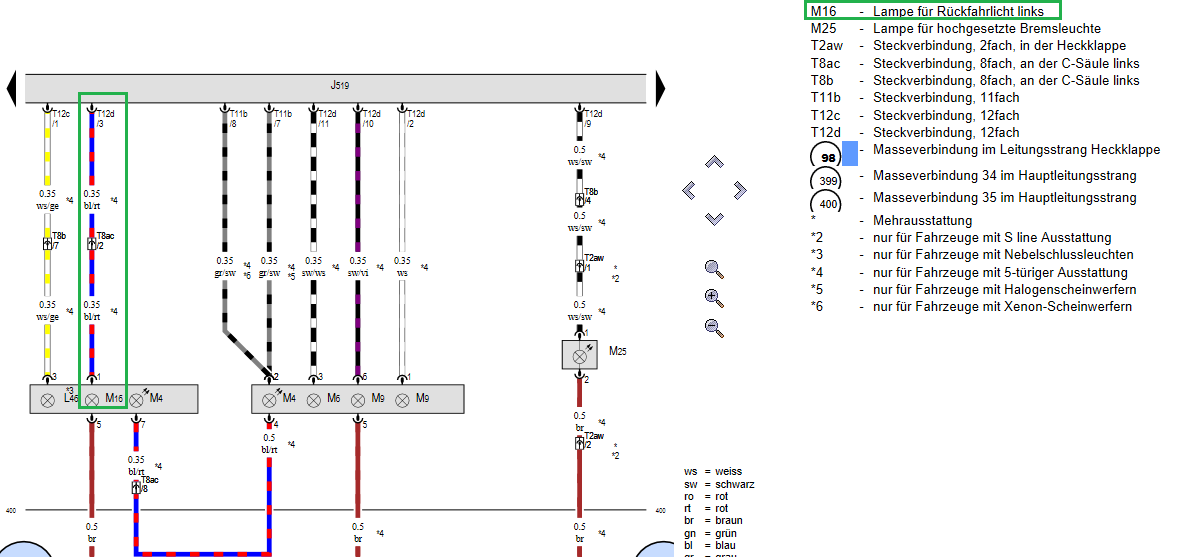
Task: Select the M25 high brake lamp symbol
Action: (x=580, y=356)
